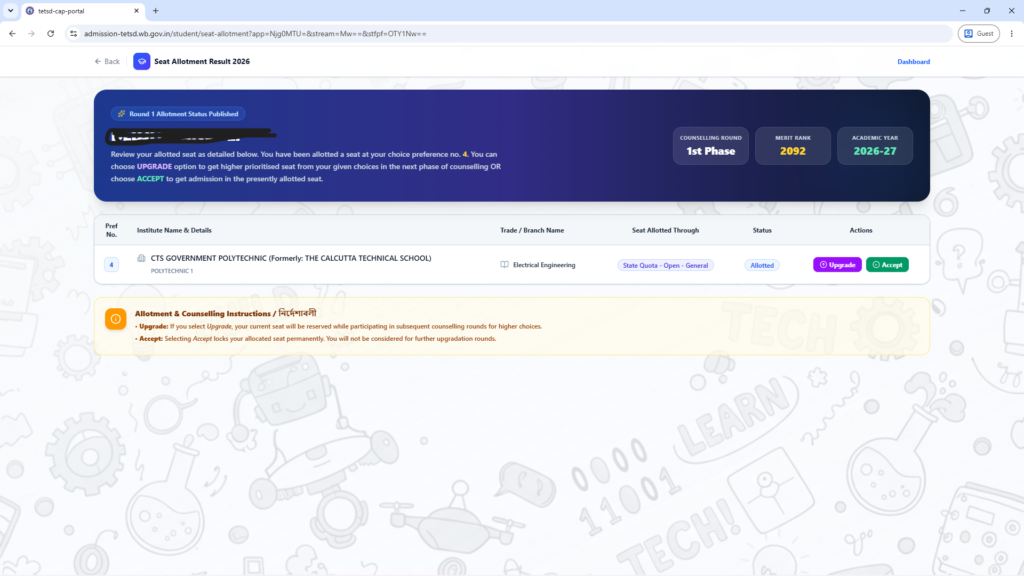Click the address bar URL
This screenshot has height=576, width=1024.
(255, 33)
